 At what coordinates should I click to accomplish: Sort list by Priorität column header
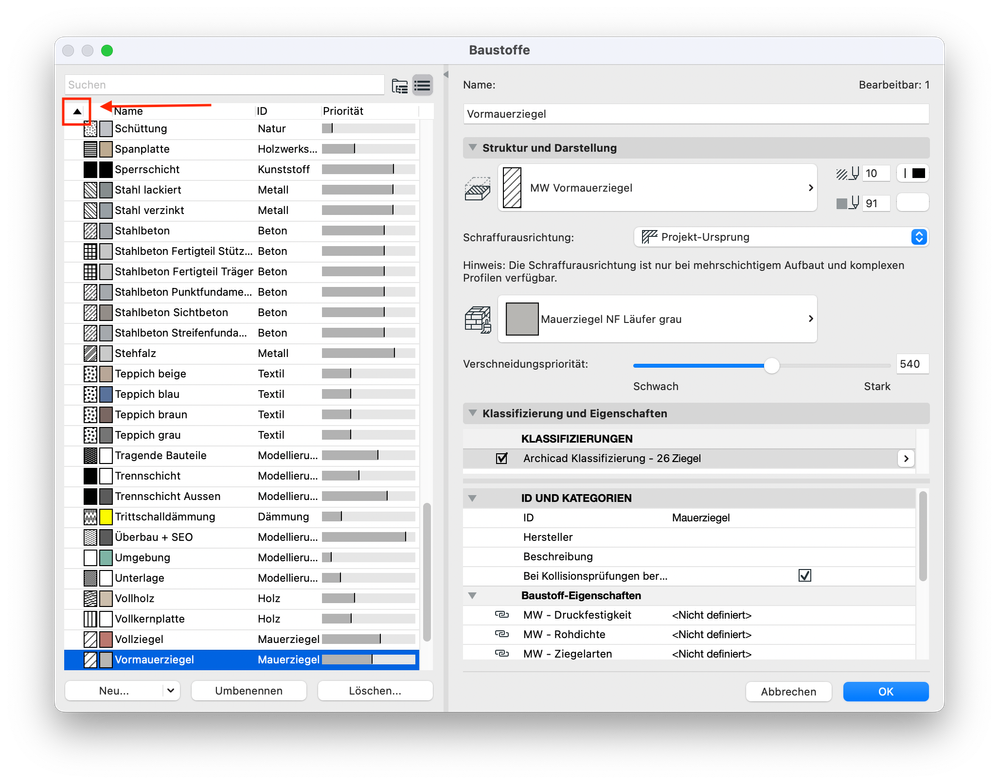point(370,111)
